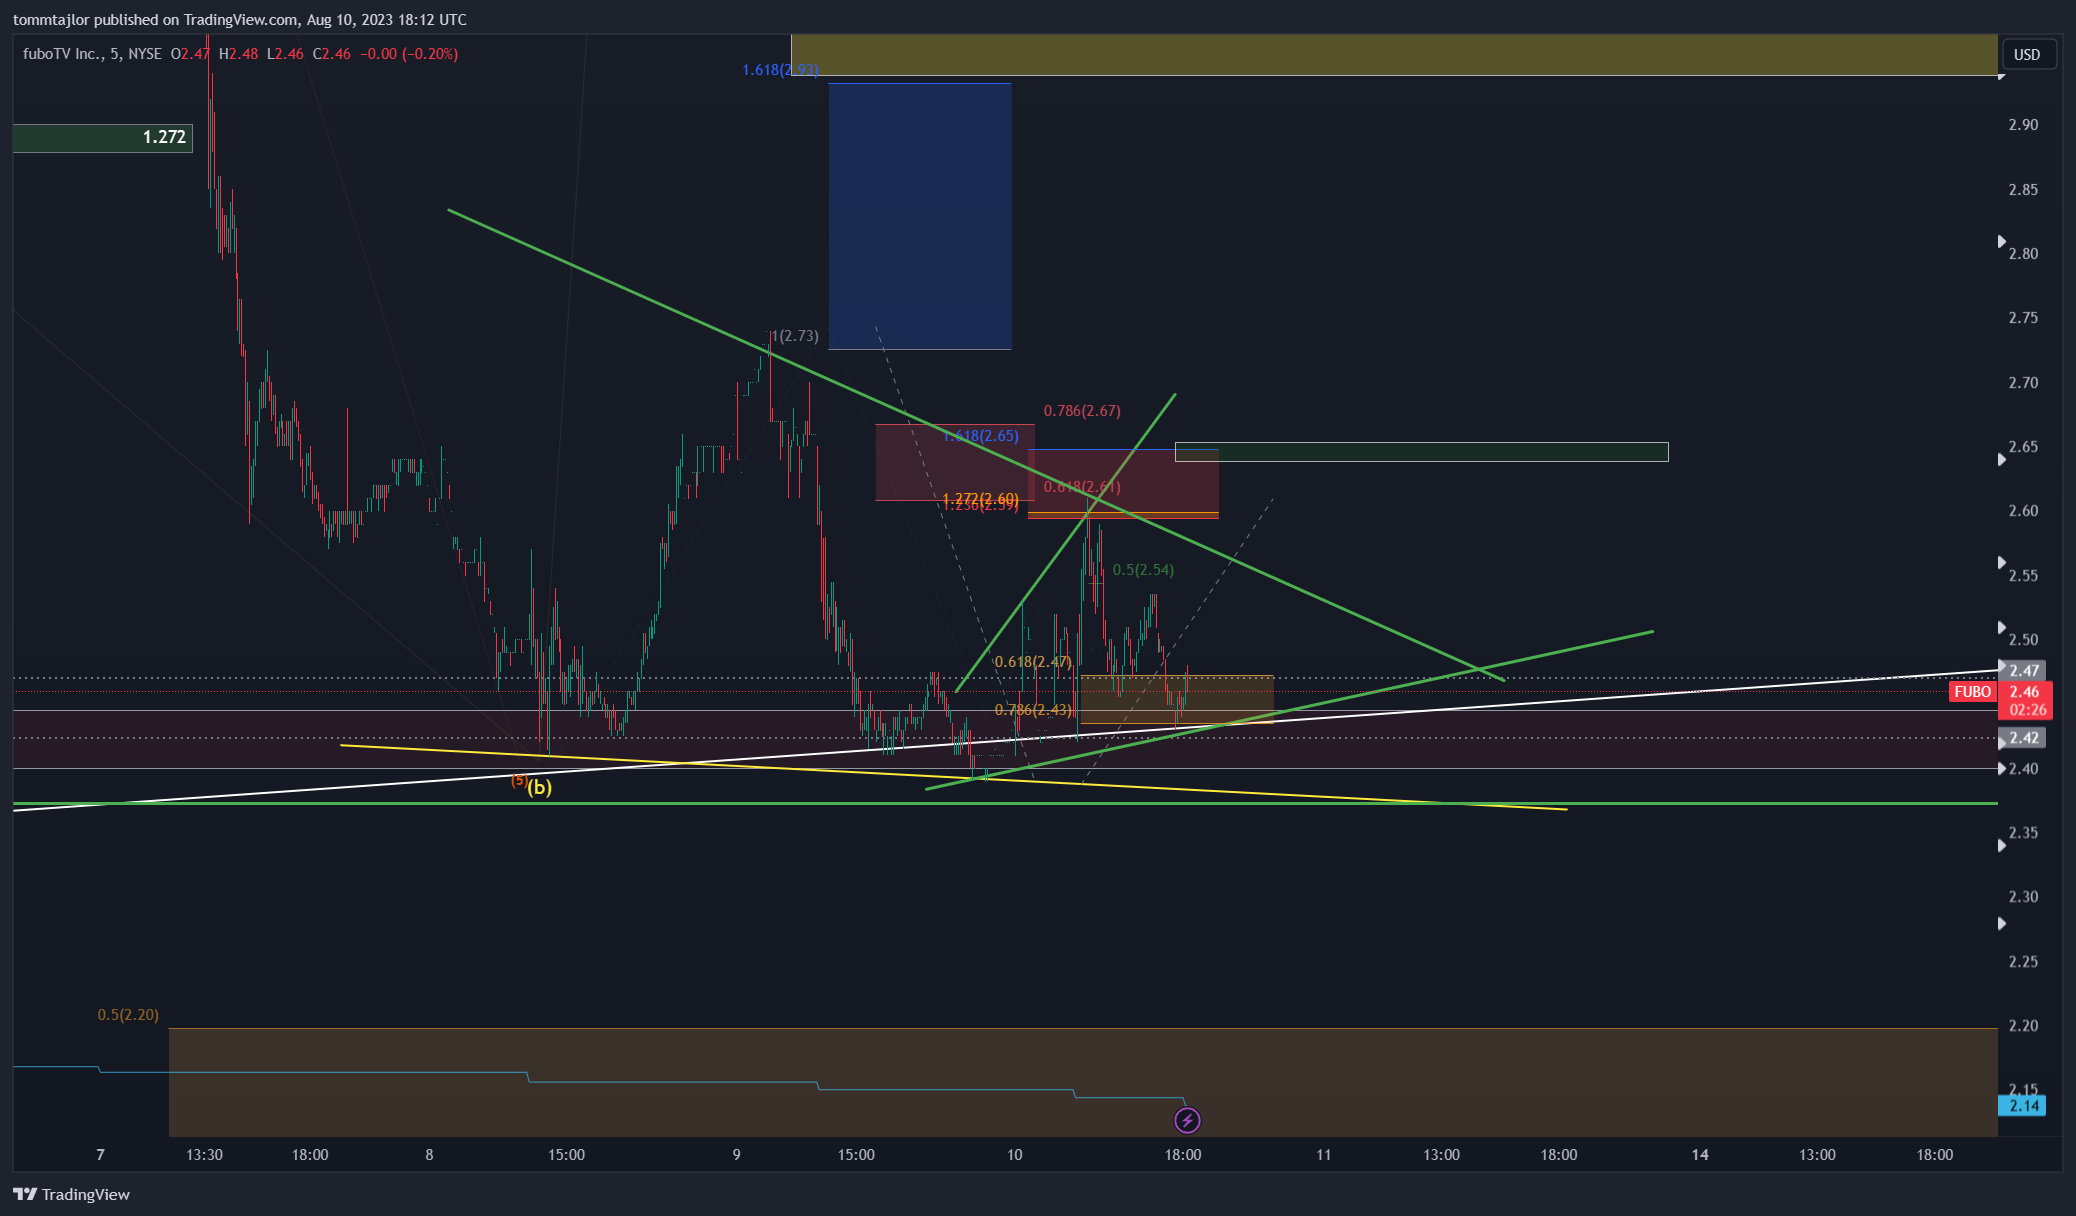Select the 1(2.73) fib label

click(794, 336)
